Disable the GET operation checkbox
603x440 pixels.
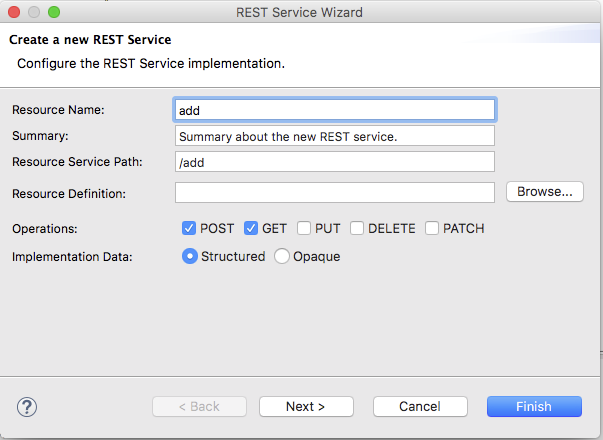tap(251, 228)
